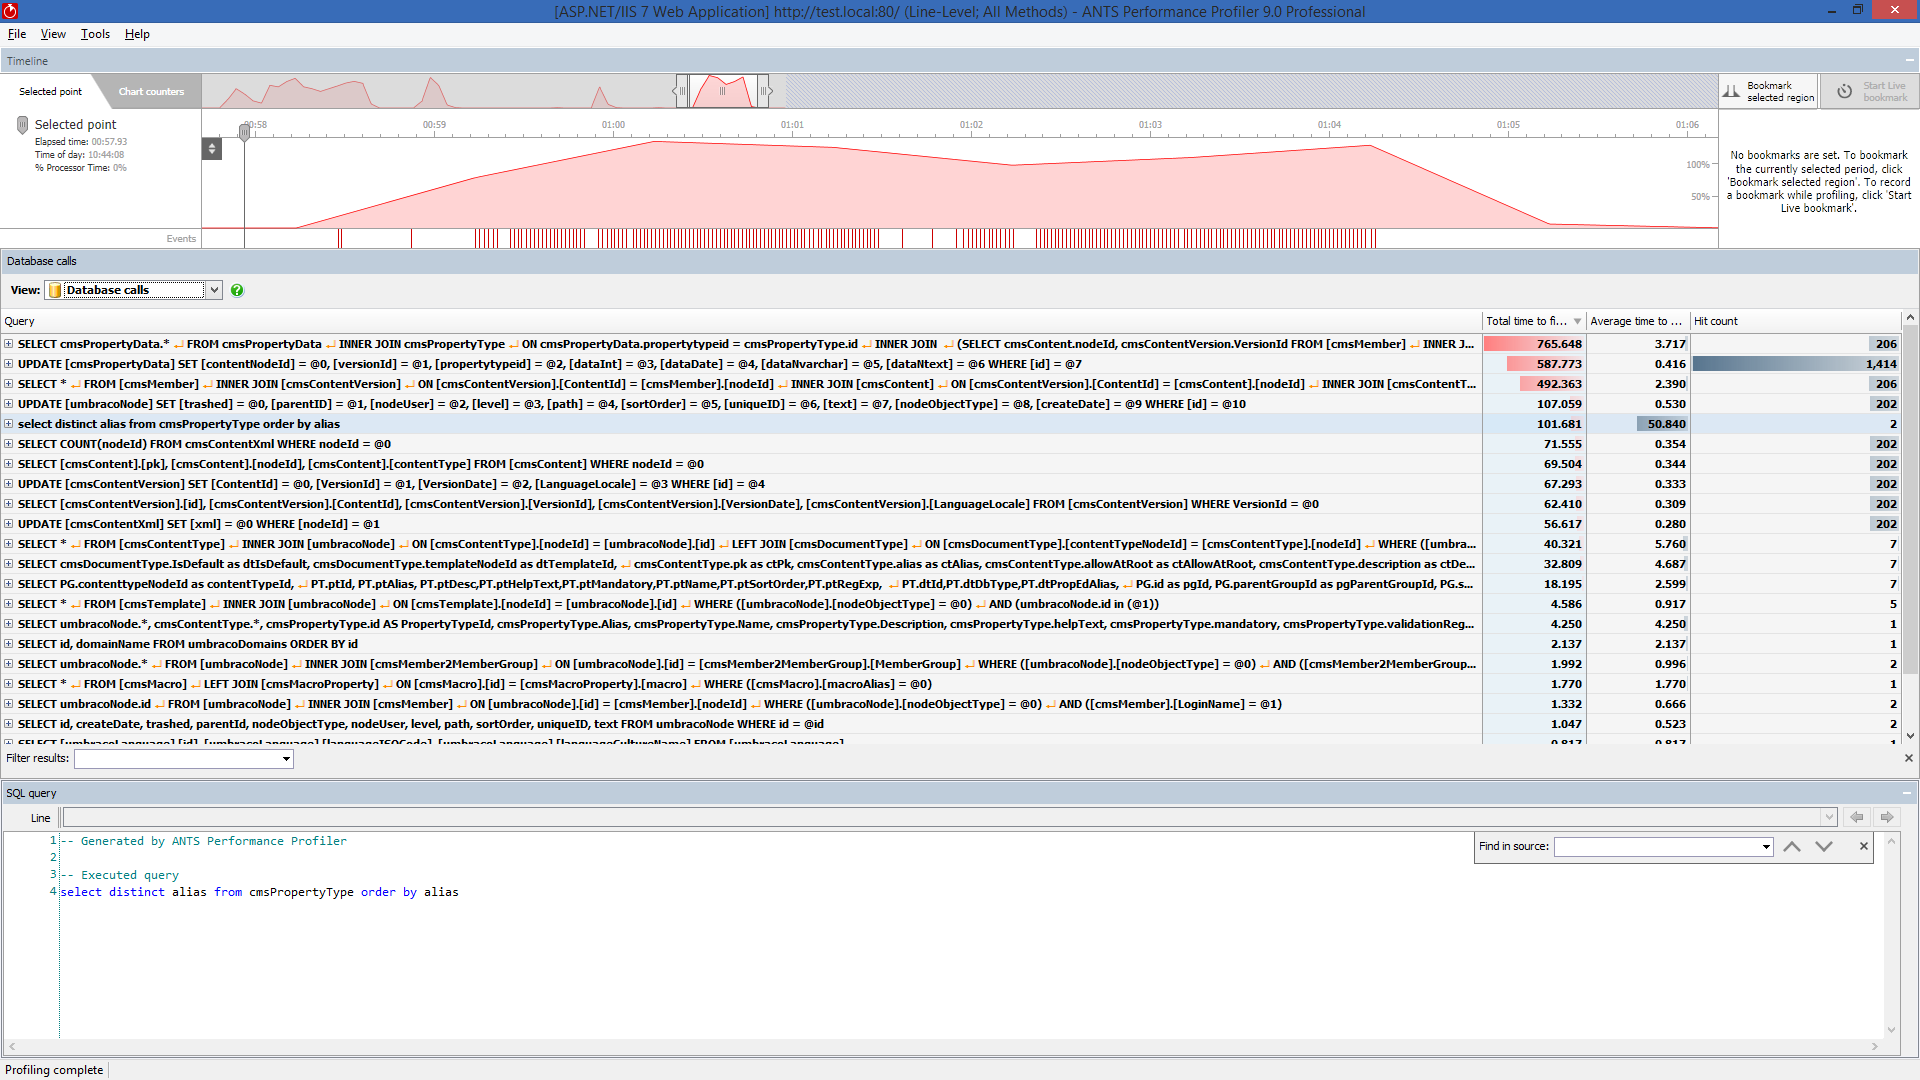The width and height of the screenshot is (1920, 1080).
Task: Open the Filter results dropdown
Action: click(x=286, y=759)
